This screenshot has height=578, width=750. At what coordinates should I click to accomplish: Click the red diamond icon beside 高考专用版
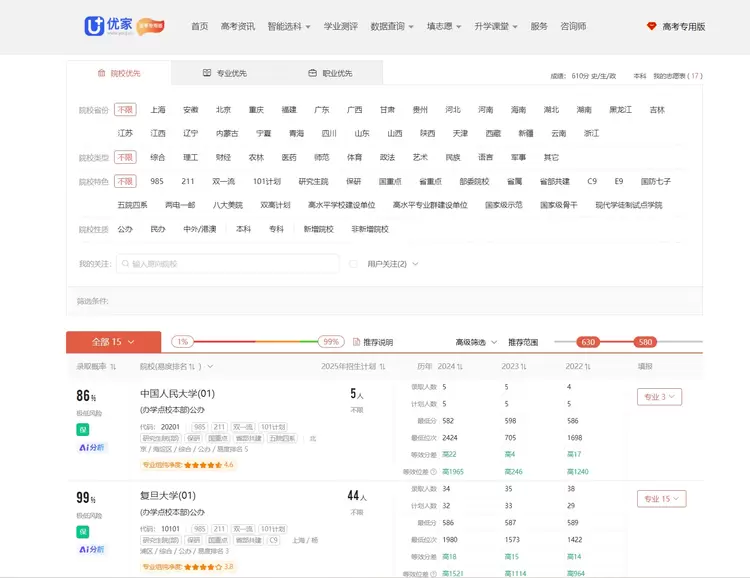[x=651, y=27]
